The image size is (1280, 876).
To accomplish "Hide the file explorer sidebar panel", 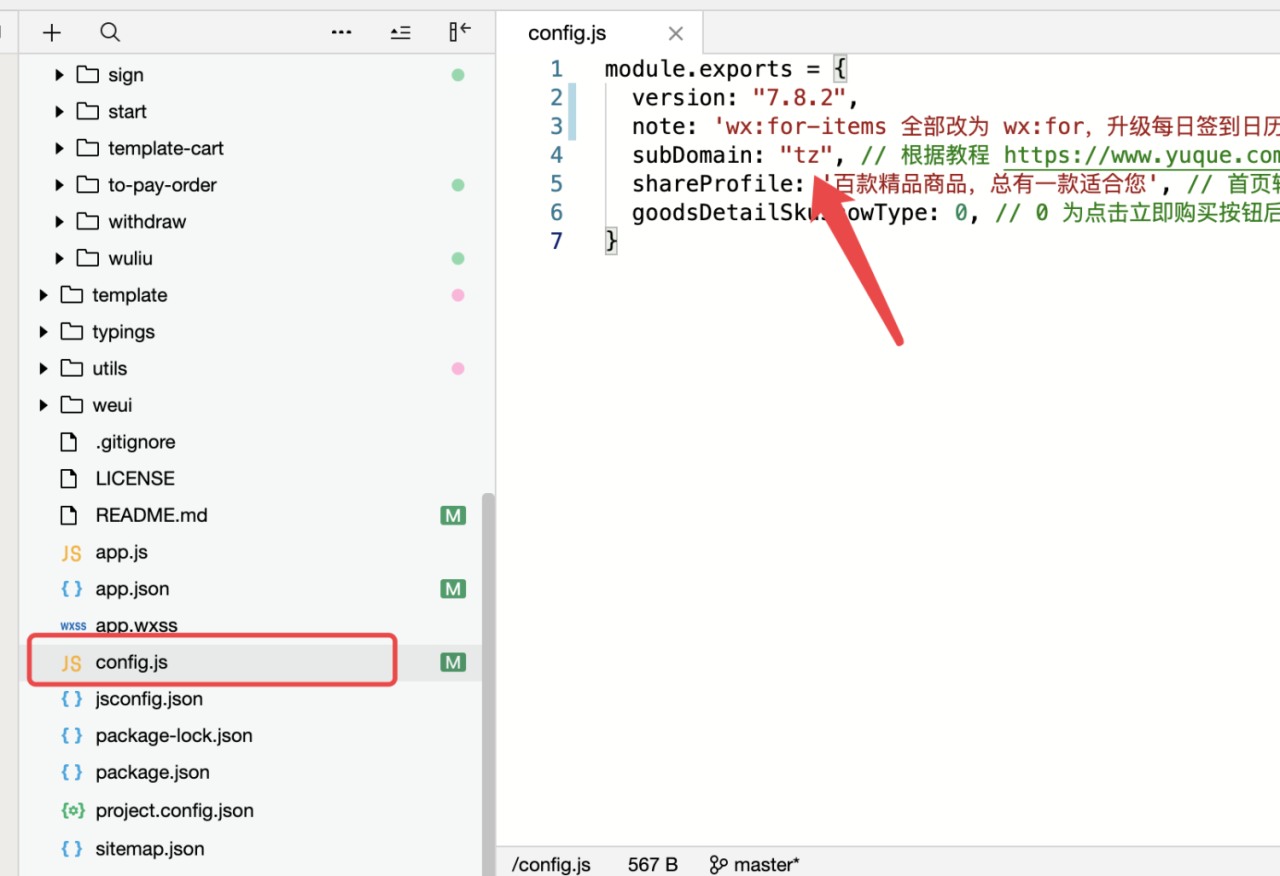I will click(x=459, y=32).
